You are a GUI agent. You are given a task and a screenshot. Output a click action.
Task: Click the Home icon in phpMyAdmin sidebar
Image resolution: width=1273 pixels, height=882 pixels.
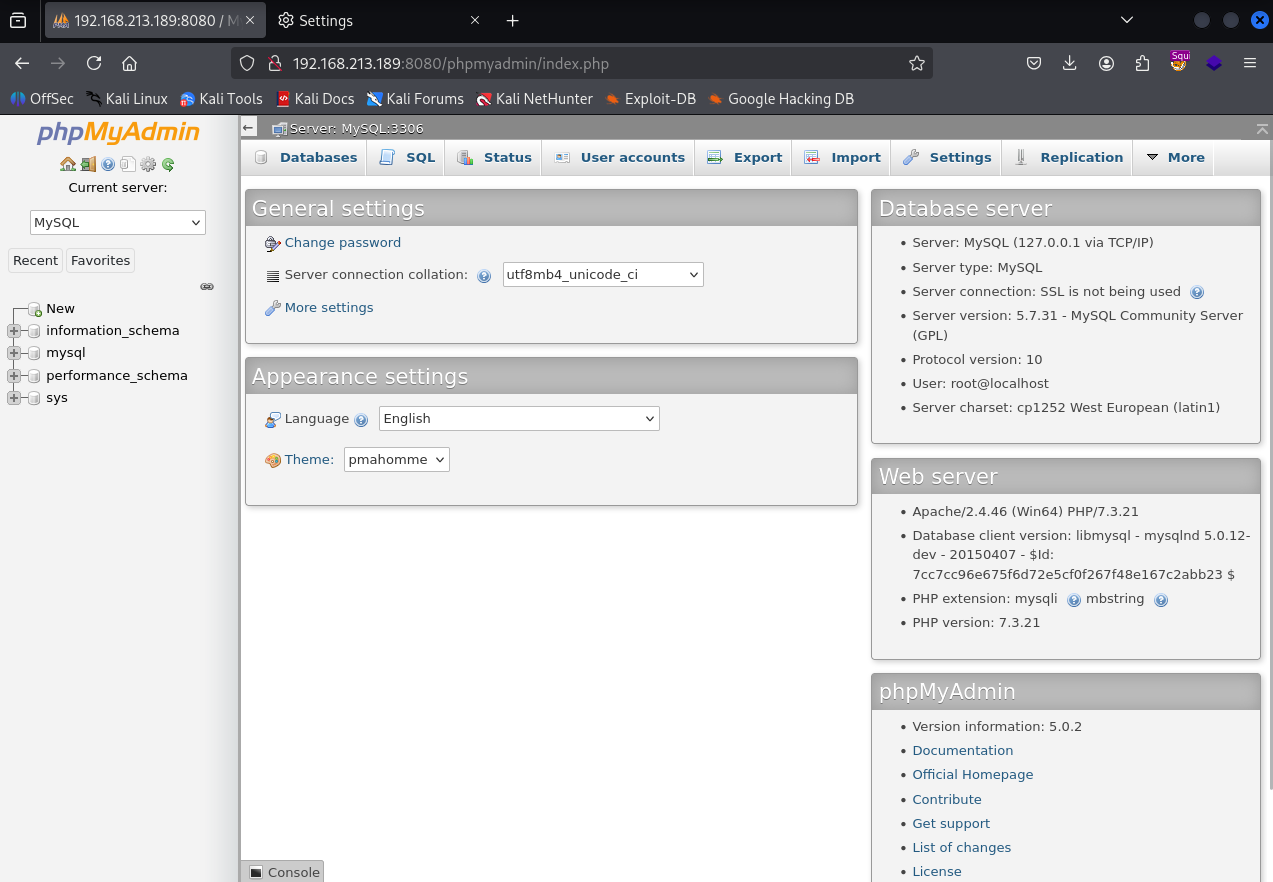tap(67, 164)
